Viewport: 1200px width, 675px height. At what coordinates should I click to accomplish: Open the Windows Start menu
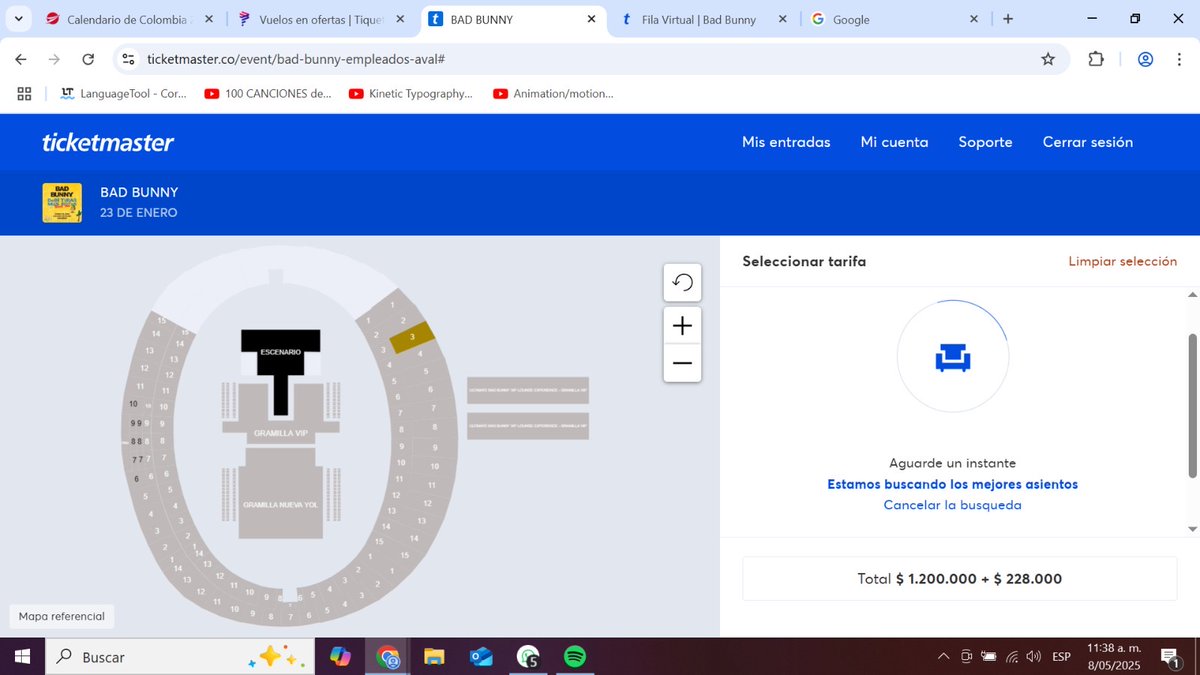tap(22, 657)
